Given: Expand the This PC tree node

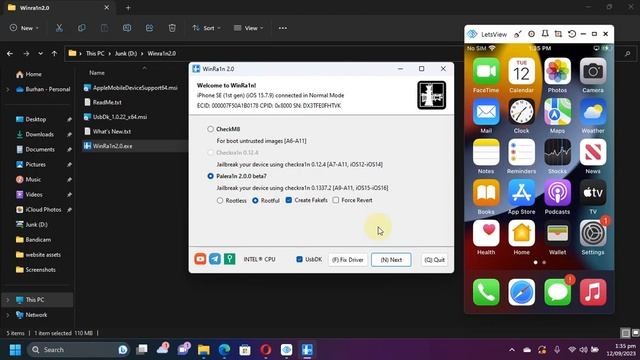Looking at the screenshot, I should [x=7, y=300].
